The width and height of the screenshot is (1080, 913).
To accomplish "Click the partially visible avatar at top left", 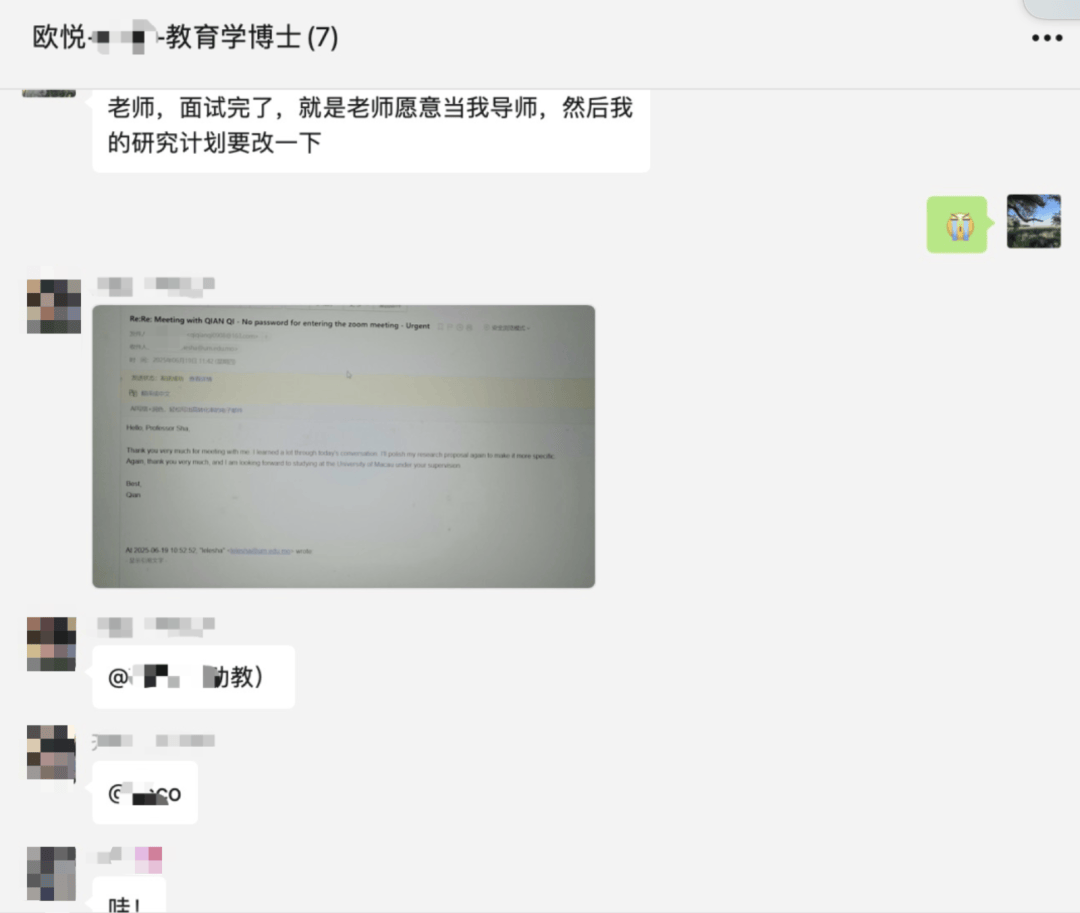I will [49, 93].
